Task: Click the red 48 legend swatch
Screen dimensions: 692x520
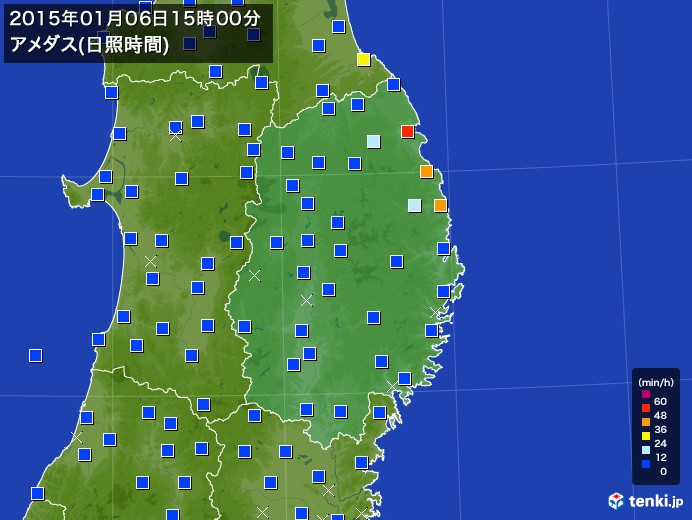Action: pyautogui.click(x=646, y=408)
